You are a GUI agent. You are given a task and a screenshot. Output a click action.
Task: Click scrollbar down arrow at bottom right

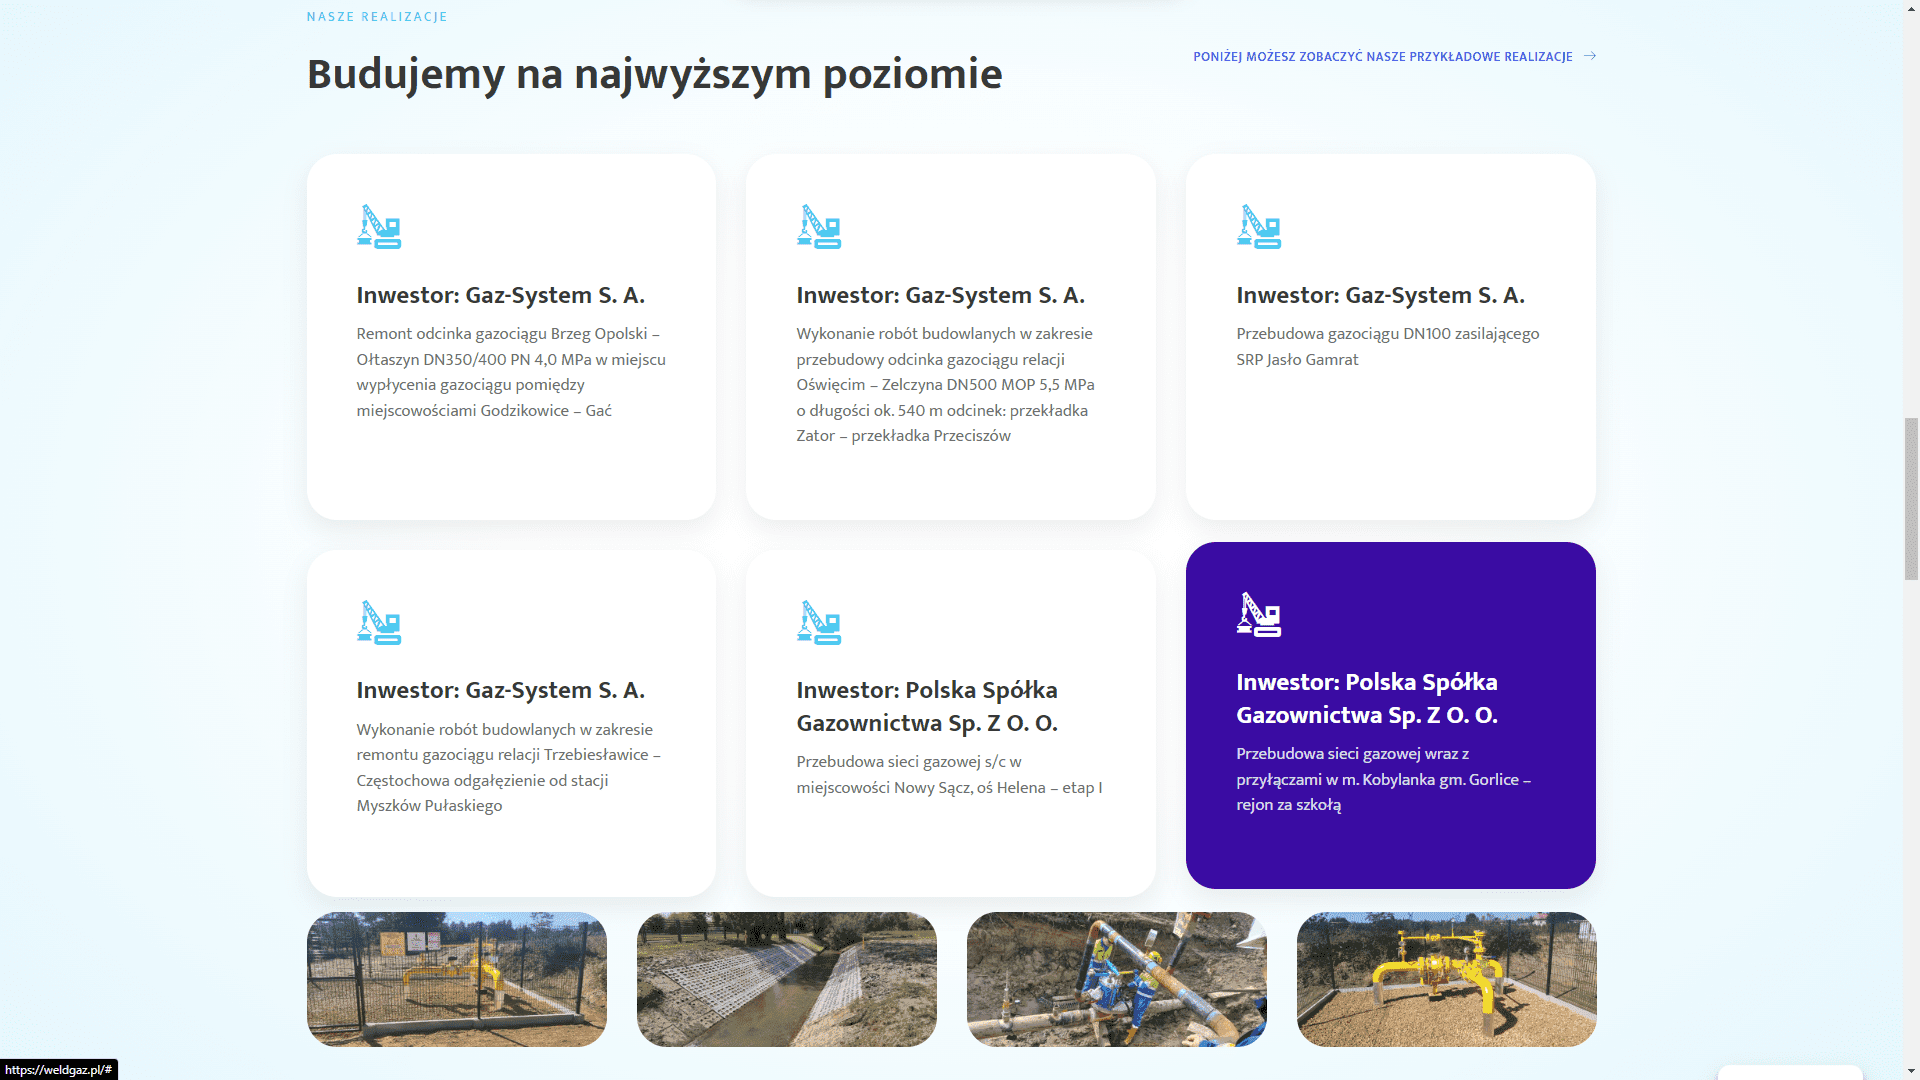(x=1911, y=1072)
